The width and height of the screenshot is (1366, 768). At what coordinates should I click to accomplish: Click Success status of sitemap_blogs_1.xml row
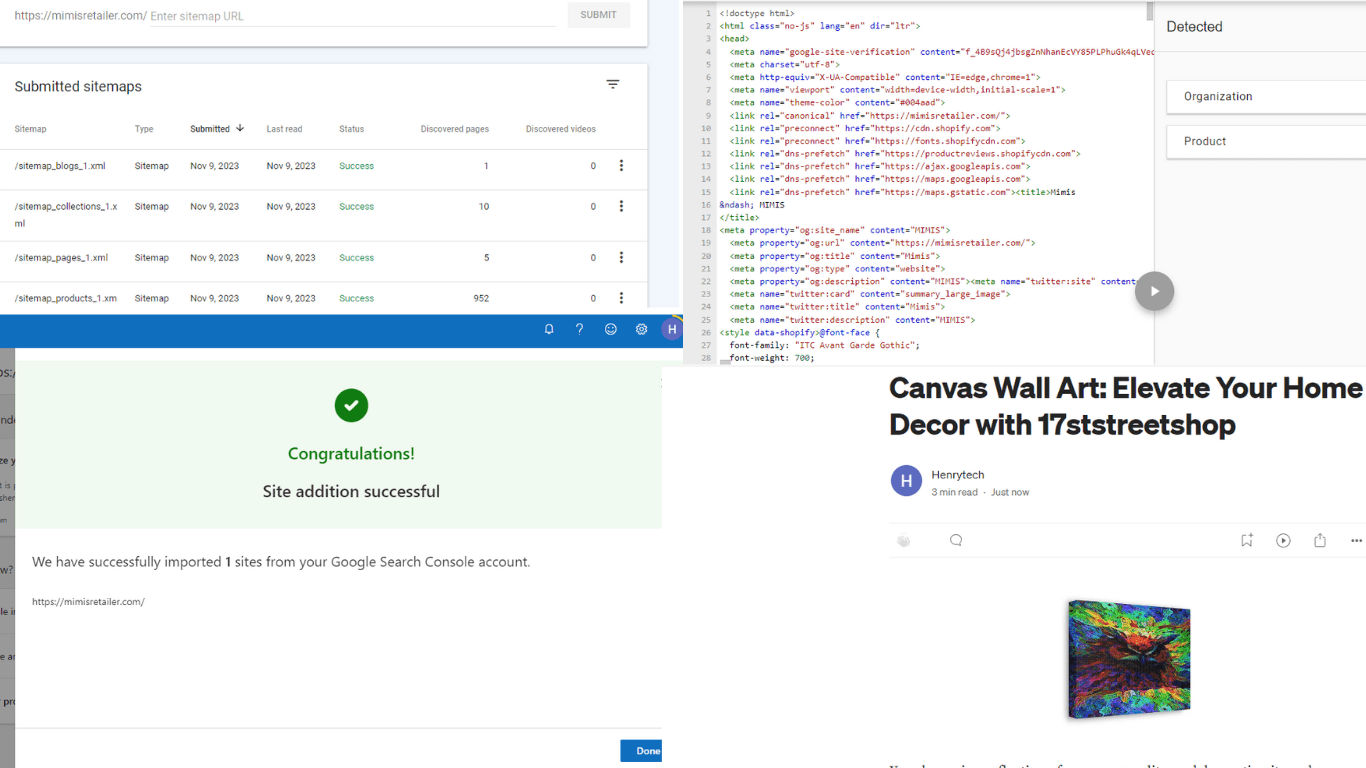pos(356,166)
